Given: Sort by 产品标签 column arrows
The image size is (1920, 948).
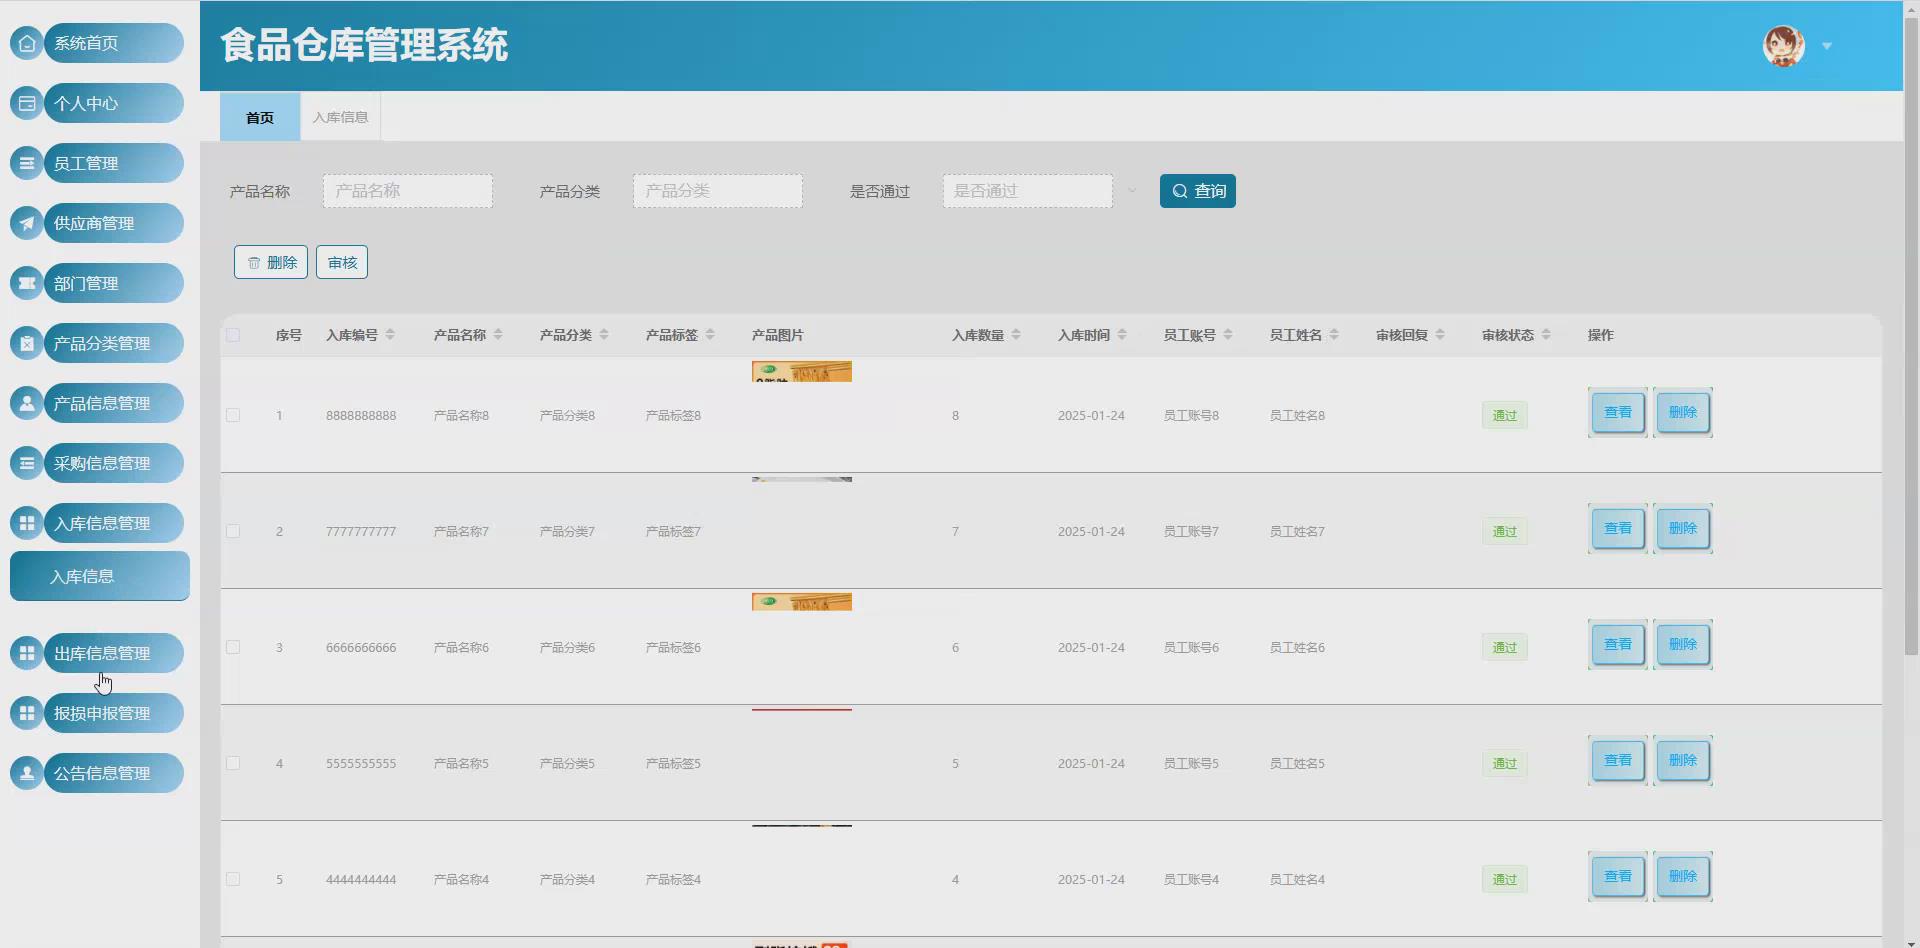Looking at the screenshot, I should tap(710, 335).
